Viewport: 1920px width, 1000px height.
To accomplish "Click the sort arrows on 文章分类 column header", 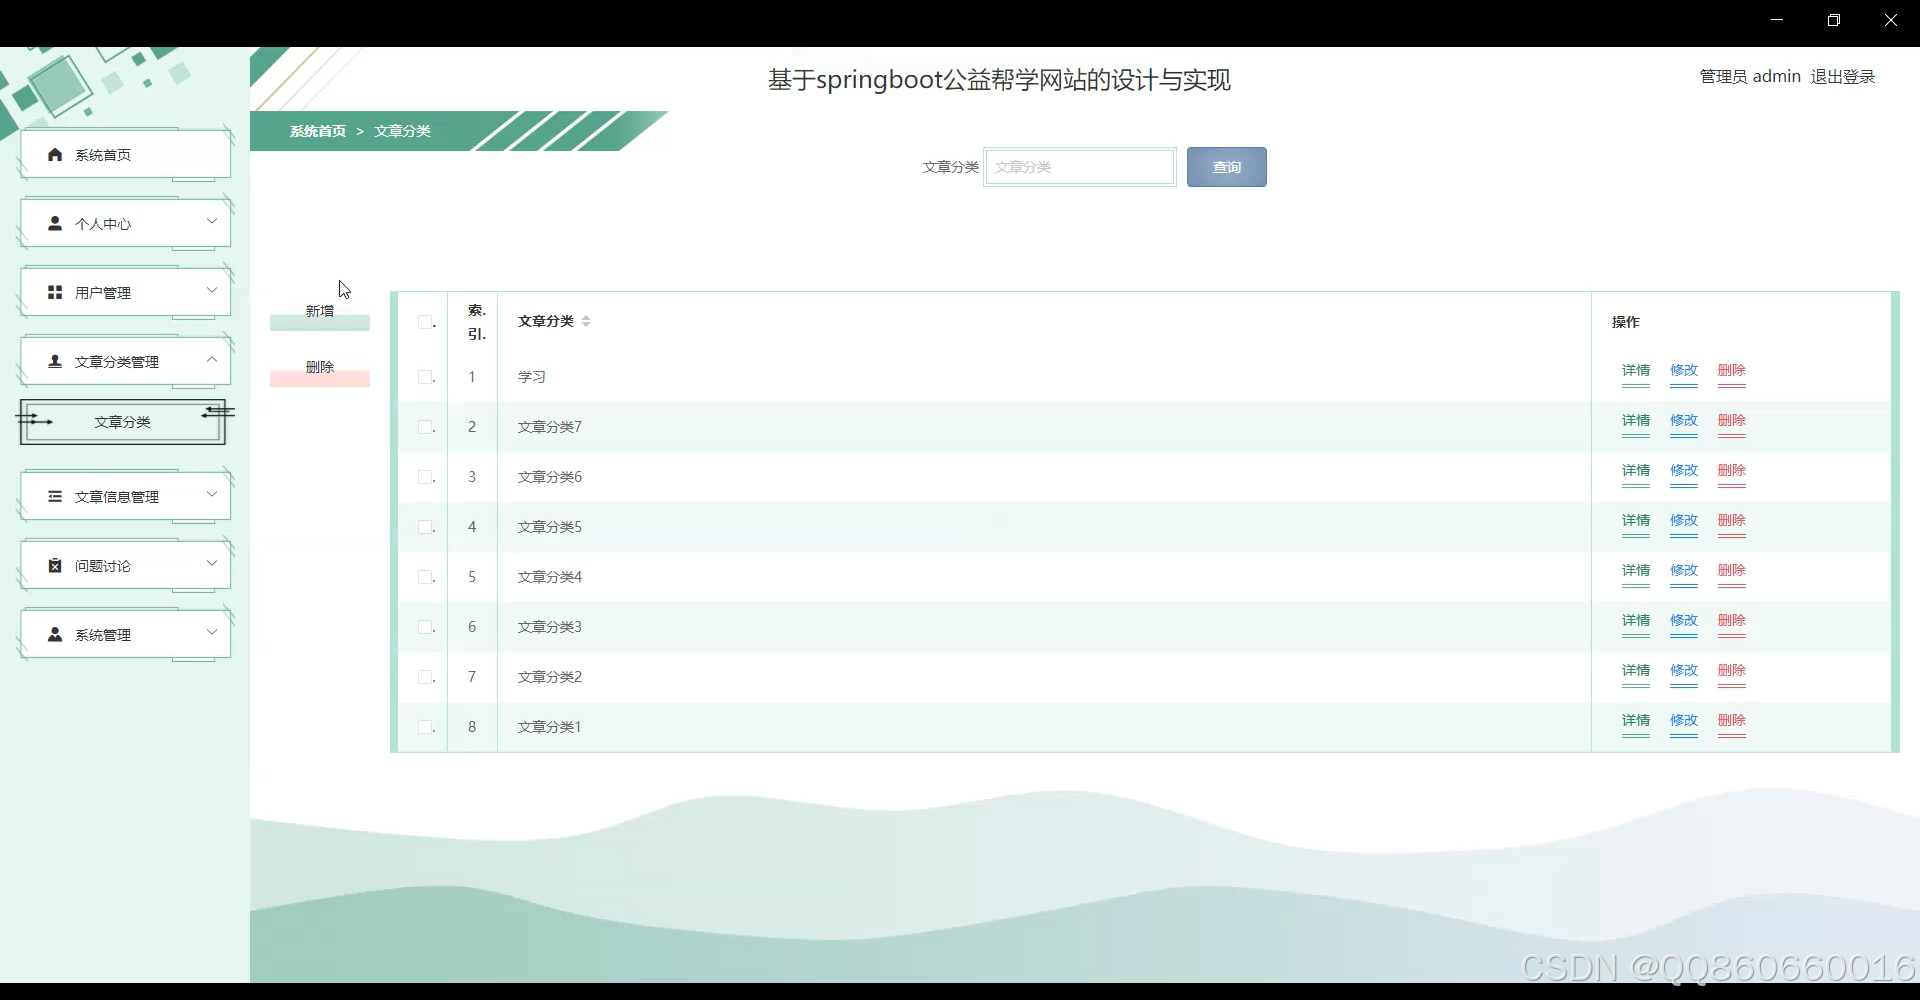I will point(588,320).
